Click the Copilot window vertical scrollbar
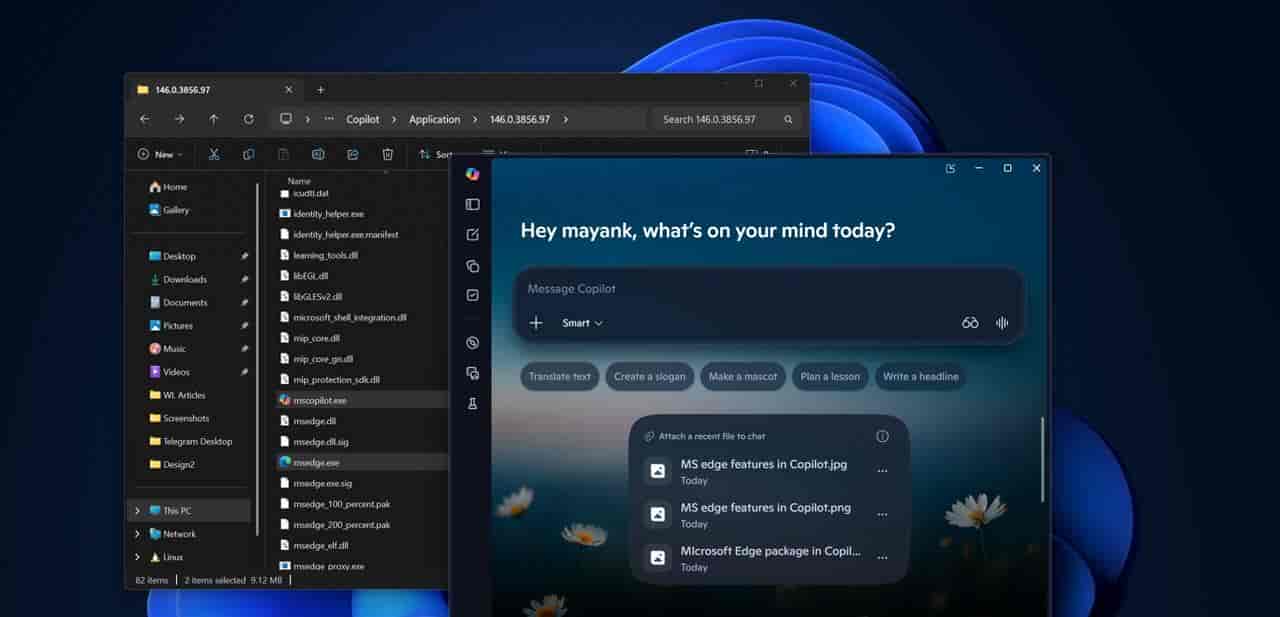Viewport: 1280px width, 617px height. pos(1042,460)
